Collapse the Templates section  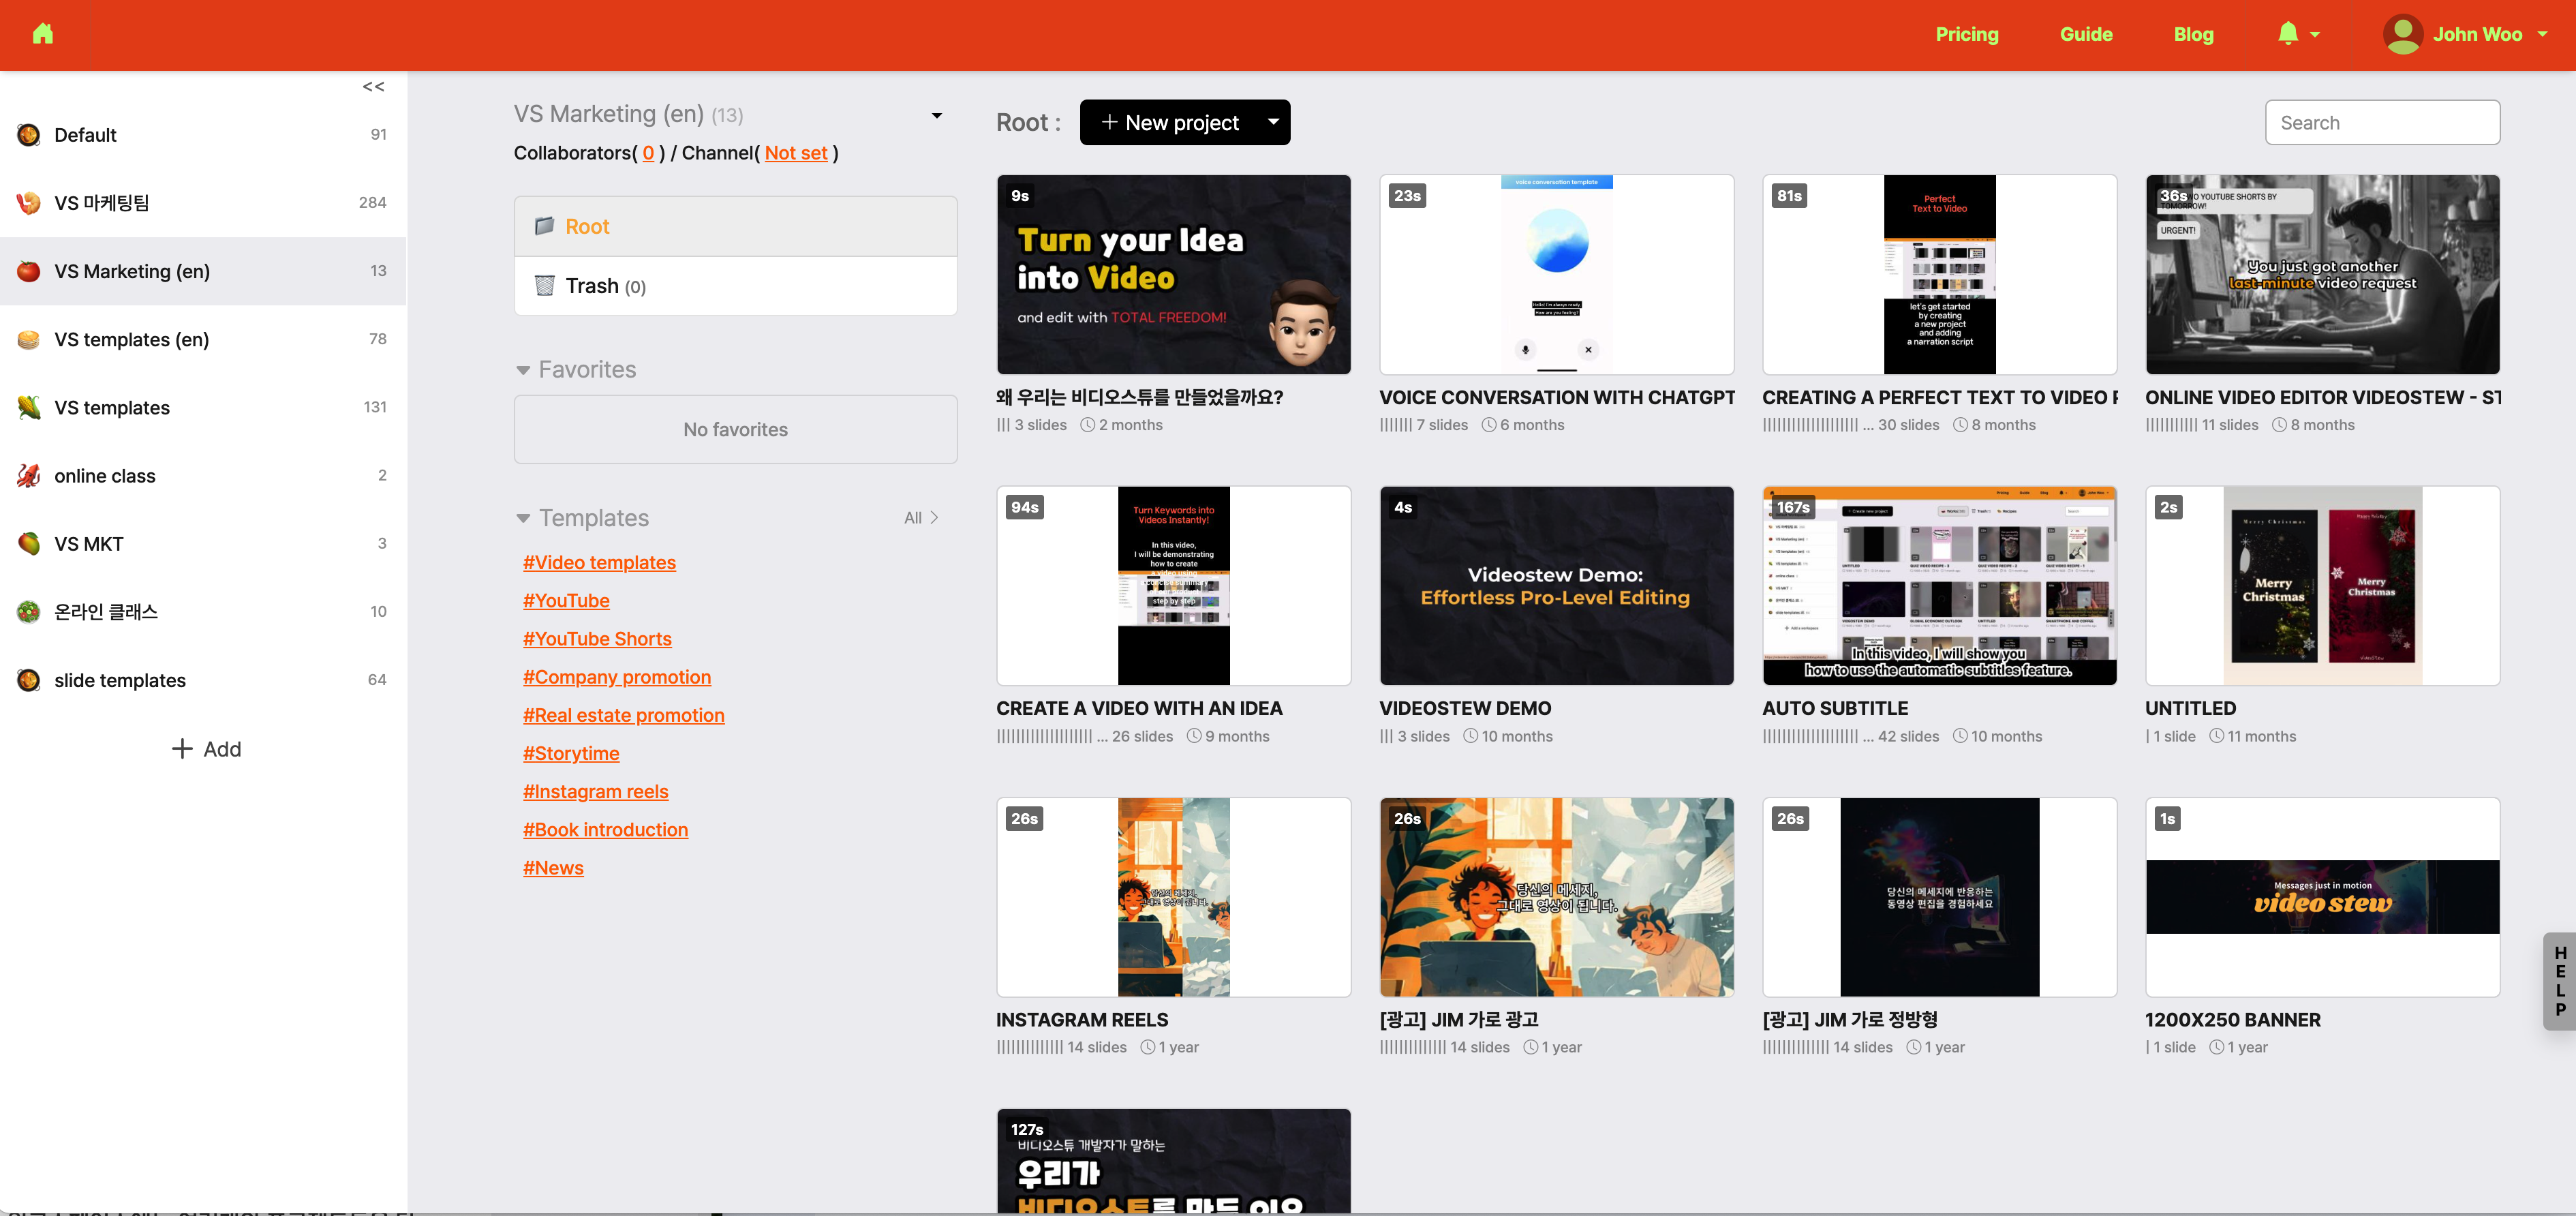(x=523, y=518)
